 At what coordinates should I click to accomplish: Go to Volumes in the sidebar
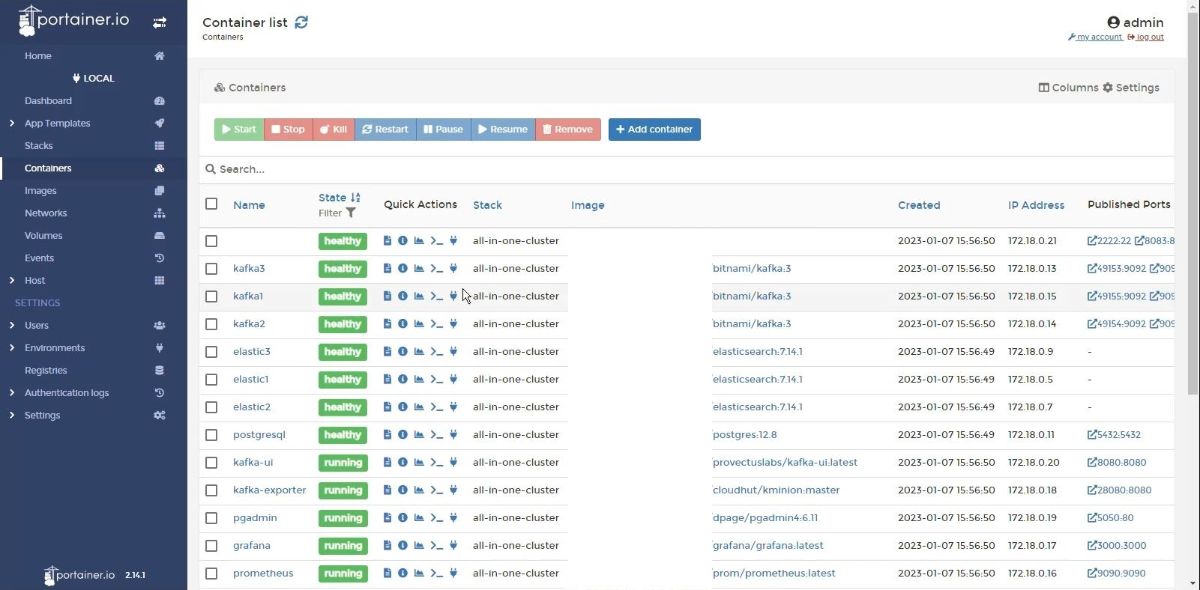(44, 236)
